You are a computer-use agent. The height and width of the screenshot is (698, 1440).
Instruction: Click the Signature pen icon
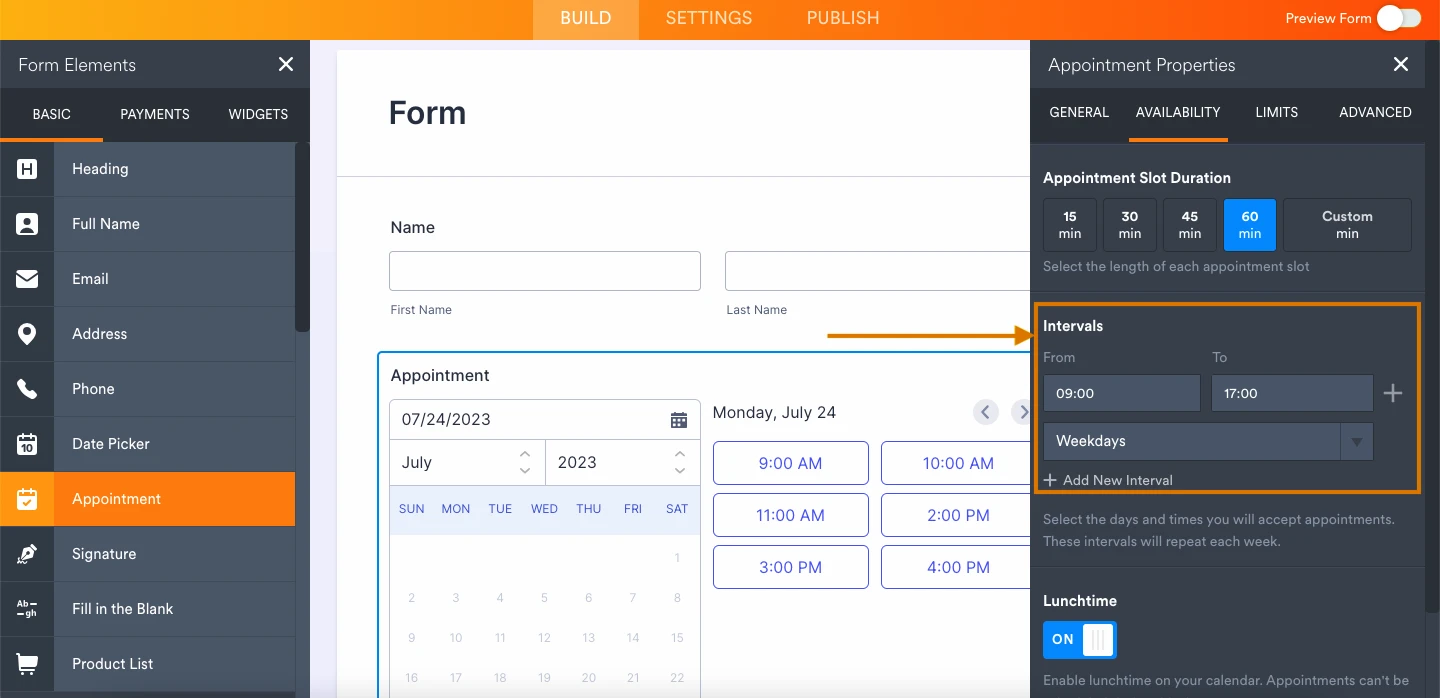[27, 554]
